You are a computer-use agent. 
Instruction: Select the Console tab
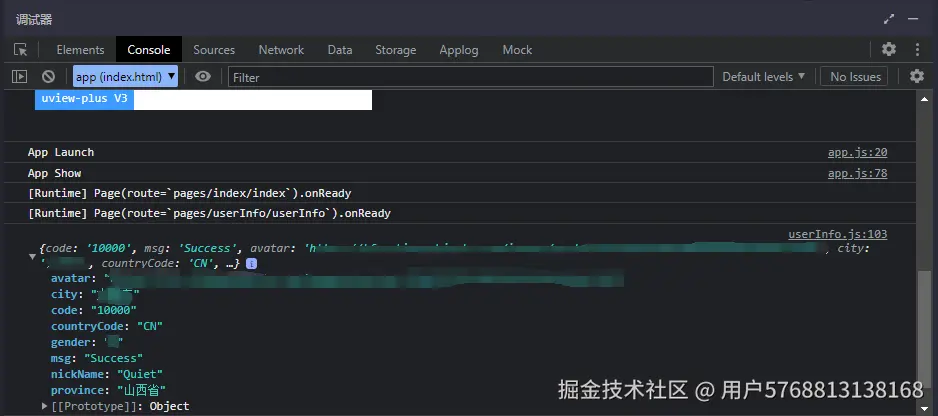[149, 50]
